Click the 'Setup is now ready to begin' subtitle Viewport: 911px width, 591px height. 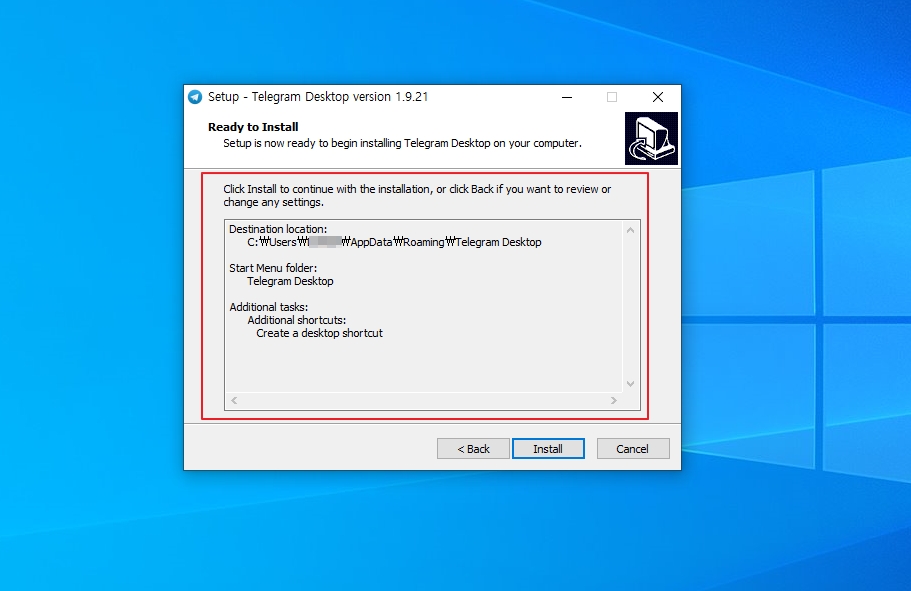click(402, 143)
